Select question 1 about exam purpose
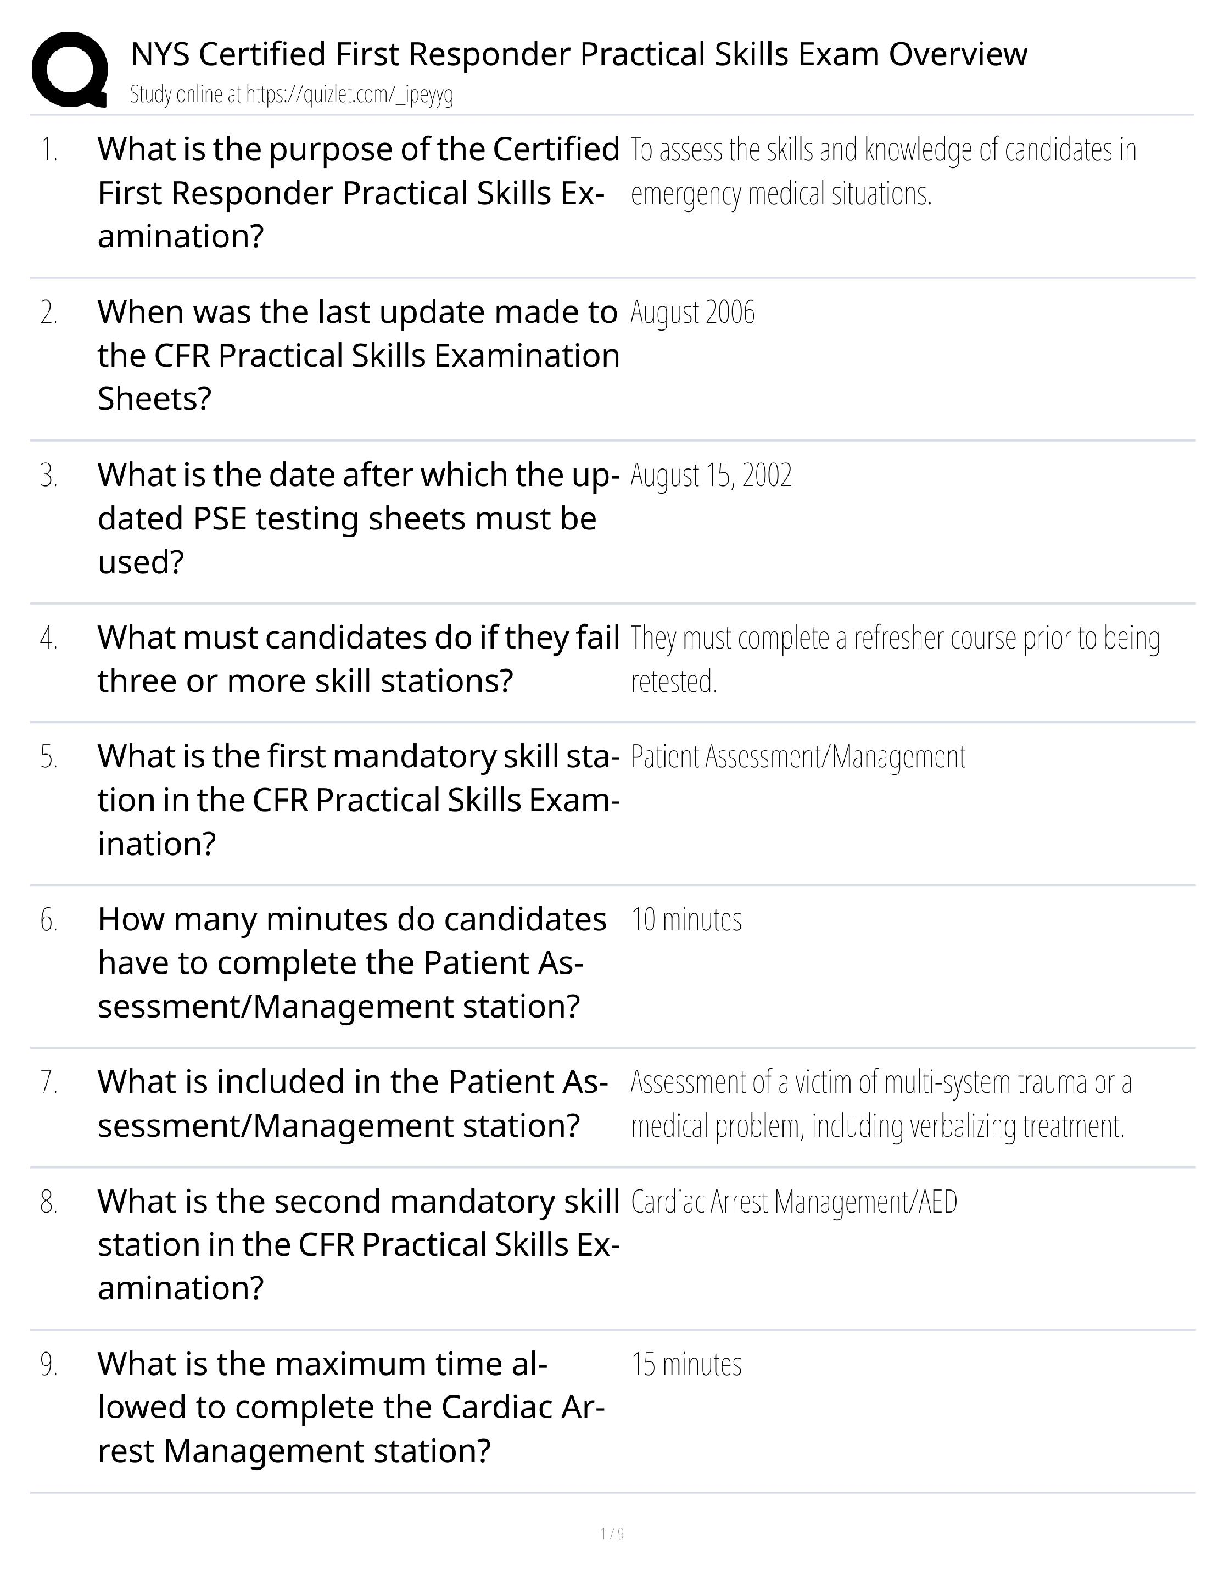This screenshot has height=1584, width=1224. pyautogui.click(x=358, y=193)
